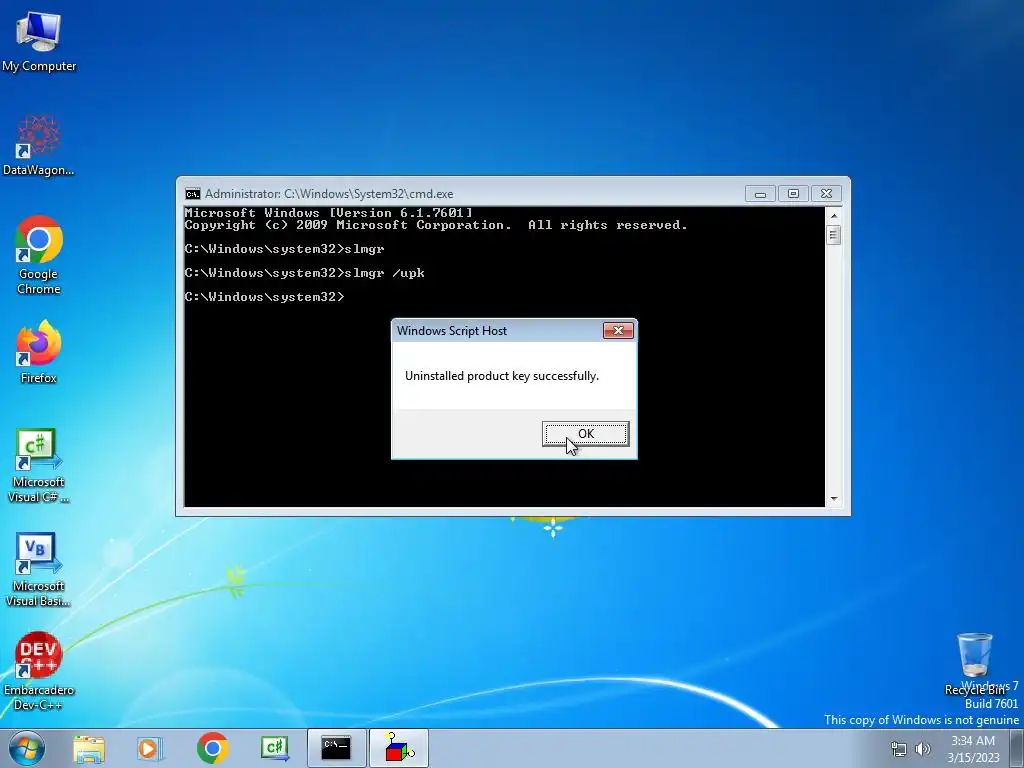The width and height of the screenshot is (1024, 768).
Task: Open Windows Explorer from the taskbar
Action: (89, 749)
